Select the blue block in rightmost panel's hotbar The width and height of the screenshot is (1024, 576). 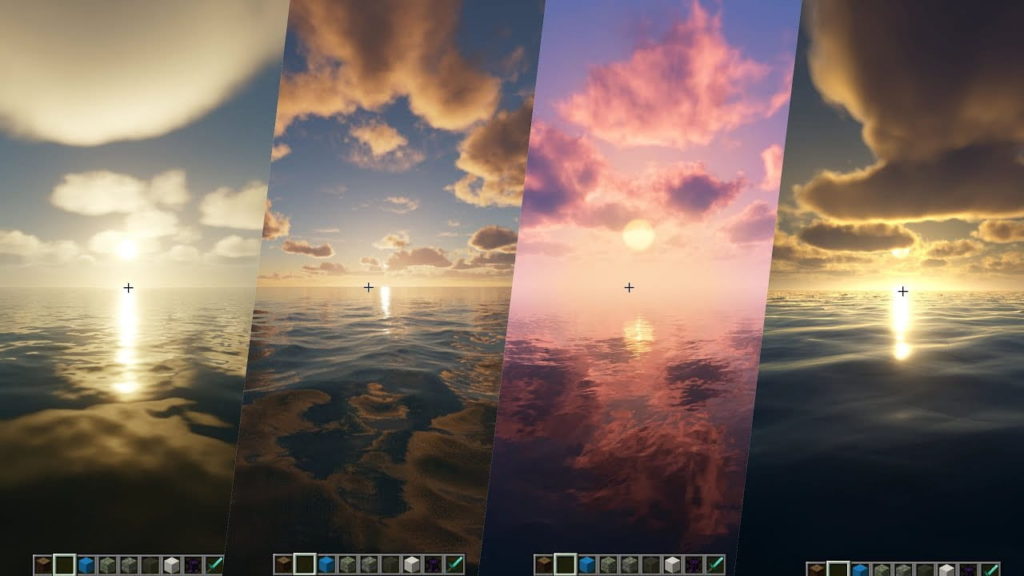(x=860, y=569)
